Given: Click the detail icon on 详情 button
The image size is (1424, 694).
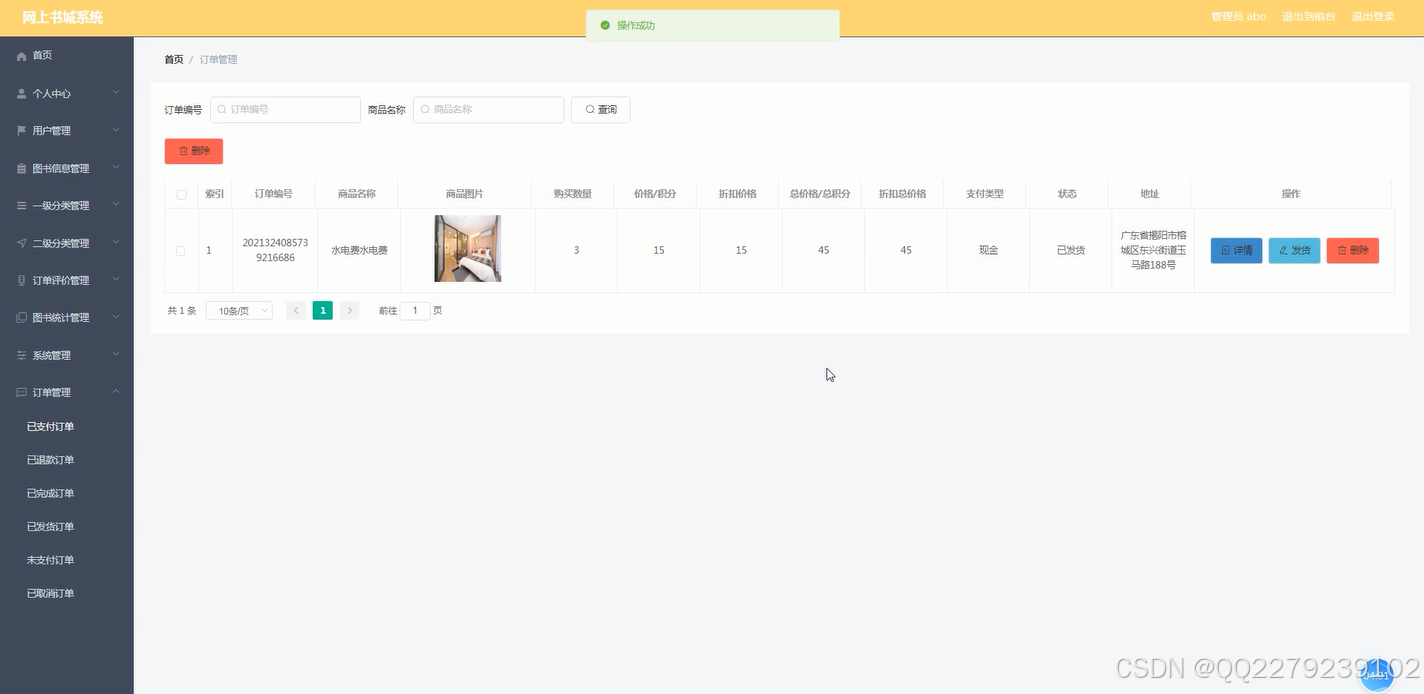Looking at the screenshot, I should tap(1224, 250).
